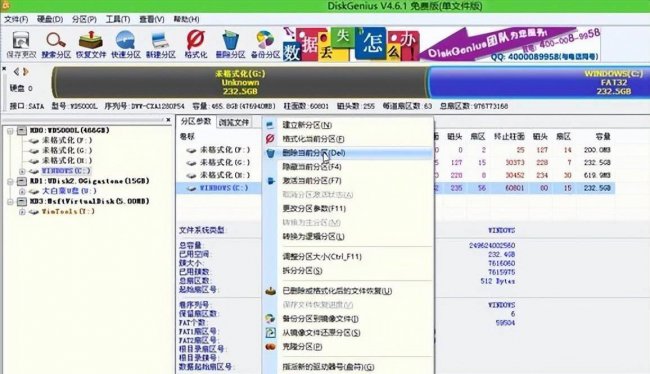Choose 指派新的驱动器号(盘符)(G) menu entry
Screen dimensions: 650x374
348,367
